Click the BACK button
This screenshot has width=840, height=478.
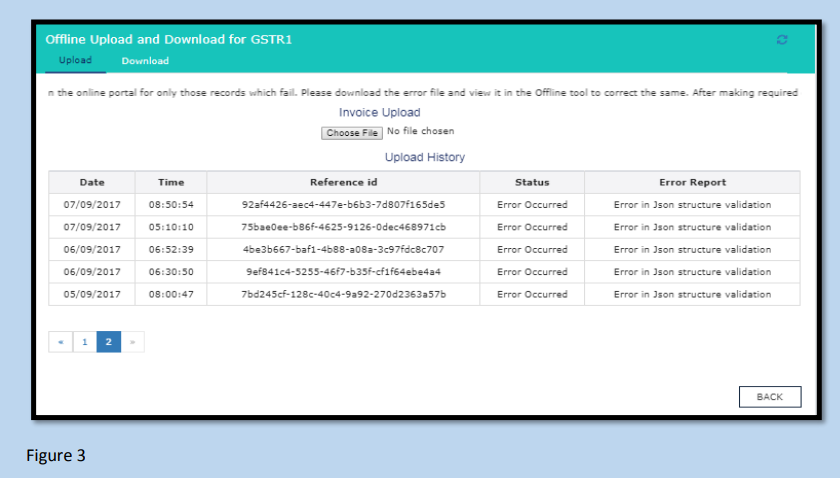click(x=769, y=397)
